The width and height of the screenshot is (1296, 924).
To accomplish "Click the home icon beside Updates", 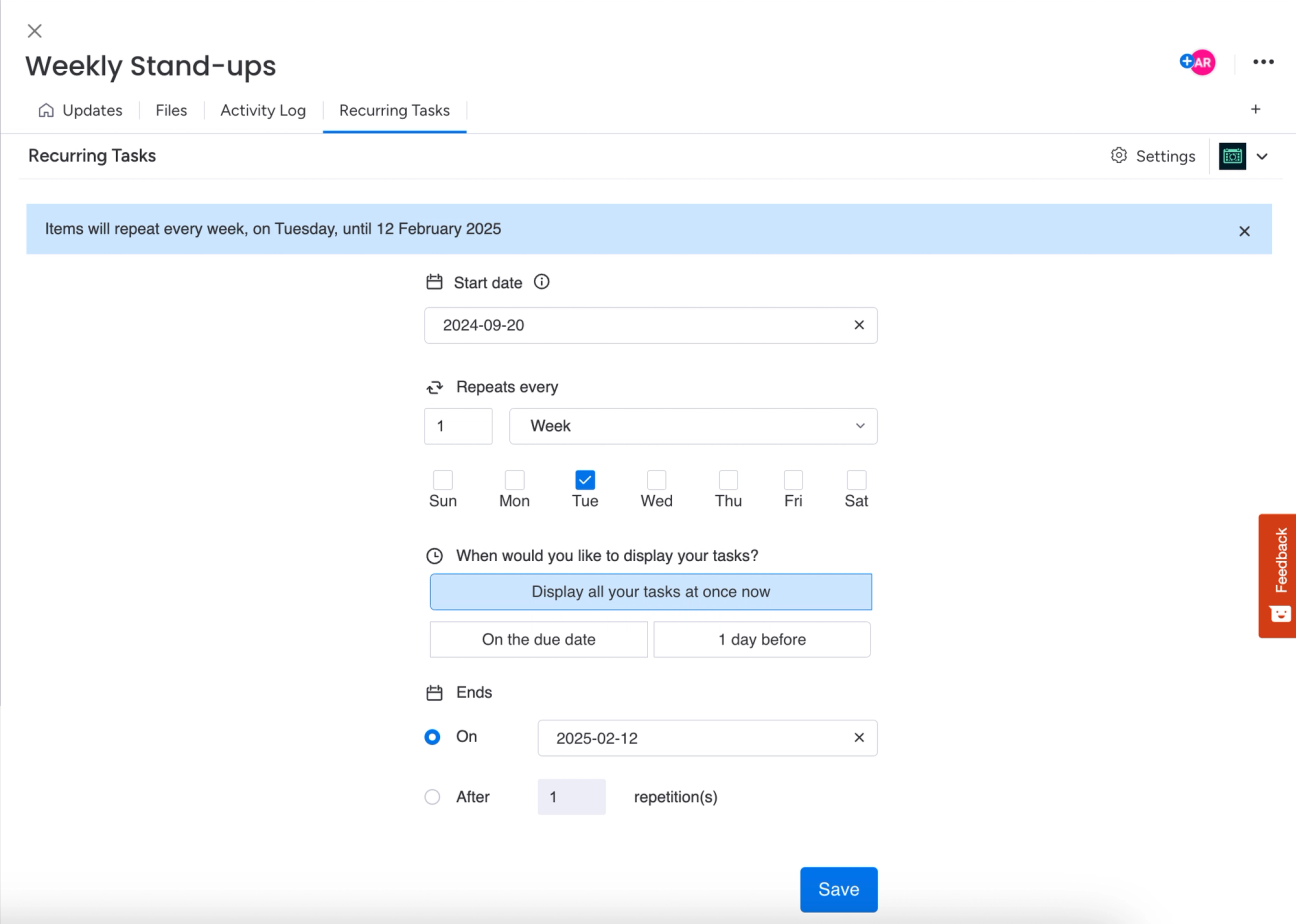I will pos(46,110).
